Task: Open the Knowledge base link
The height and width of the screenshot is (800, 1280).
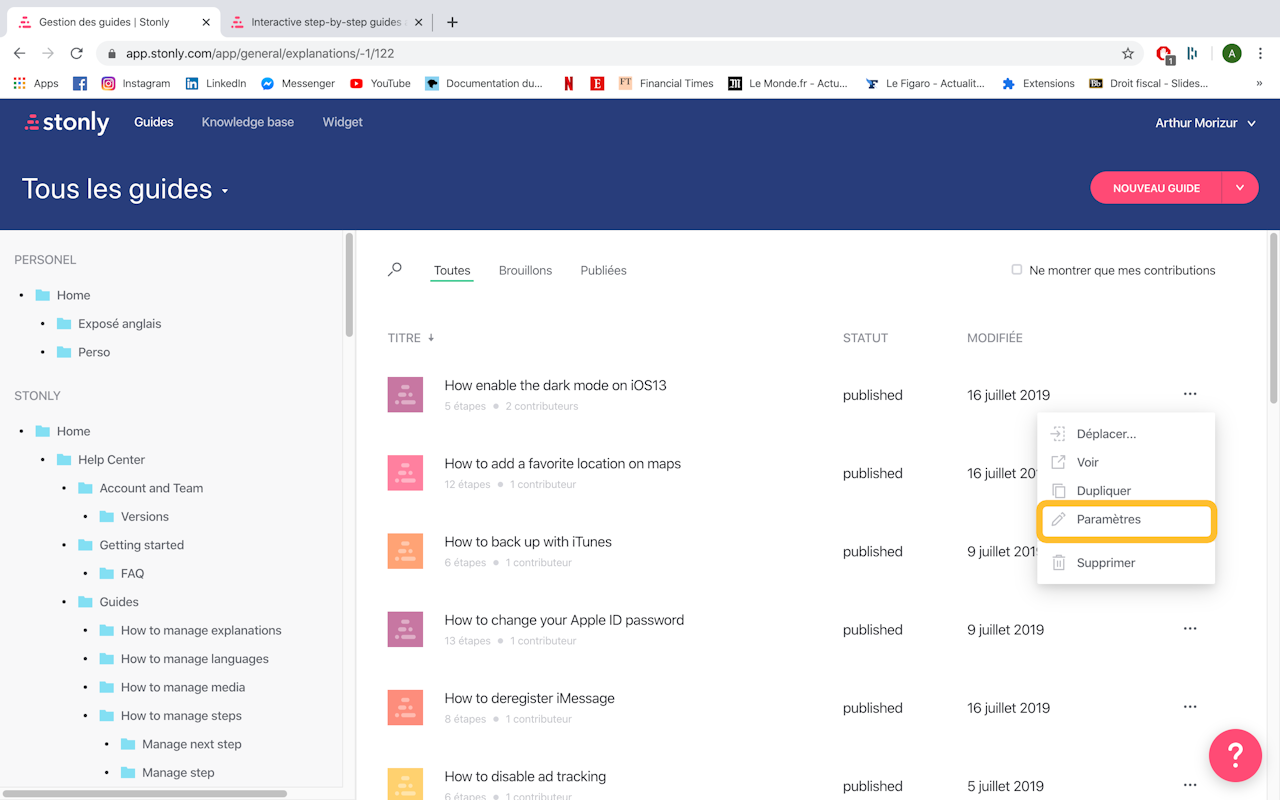Action: [x=247, y=122]
